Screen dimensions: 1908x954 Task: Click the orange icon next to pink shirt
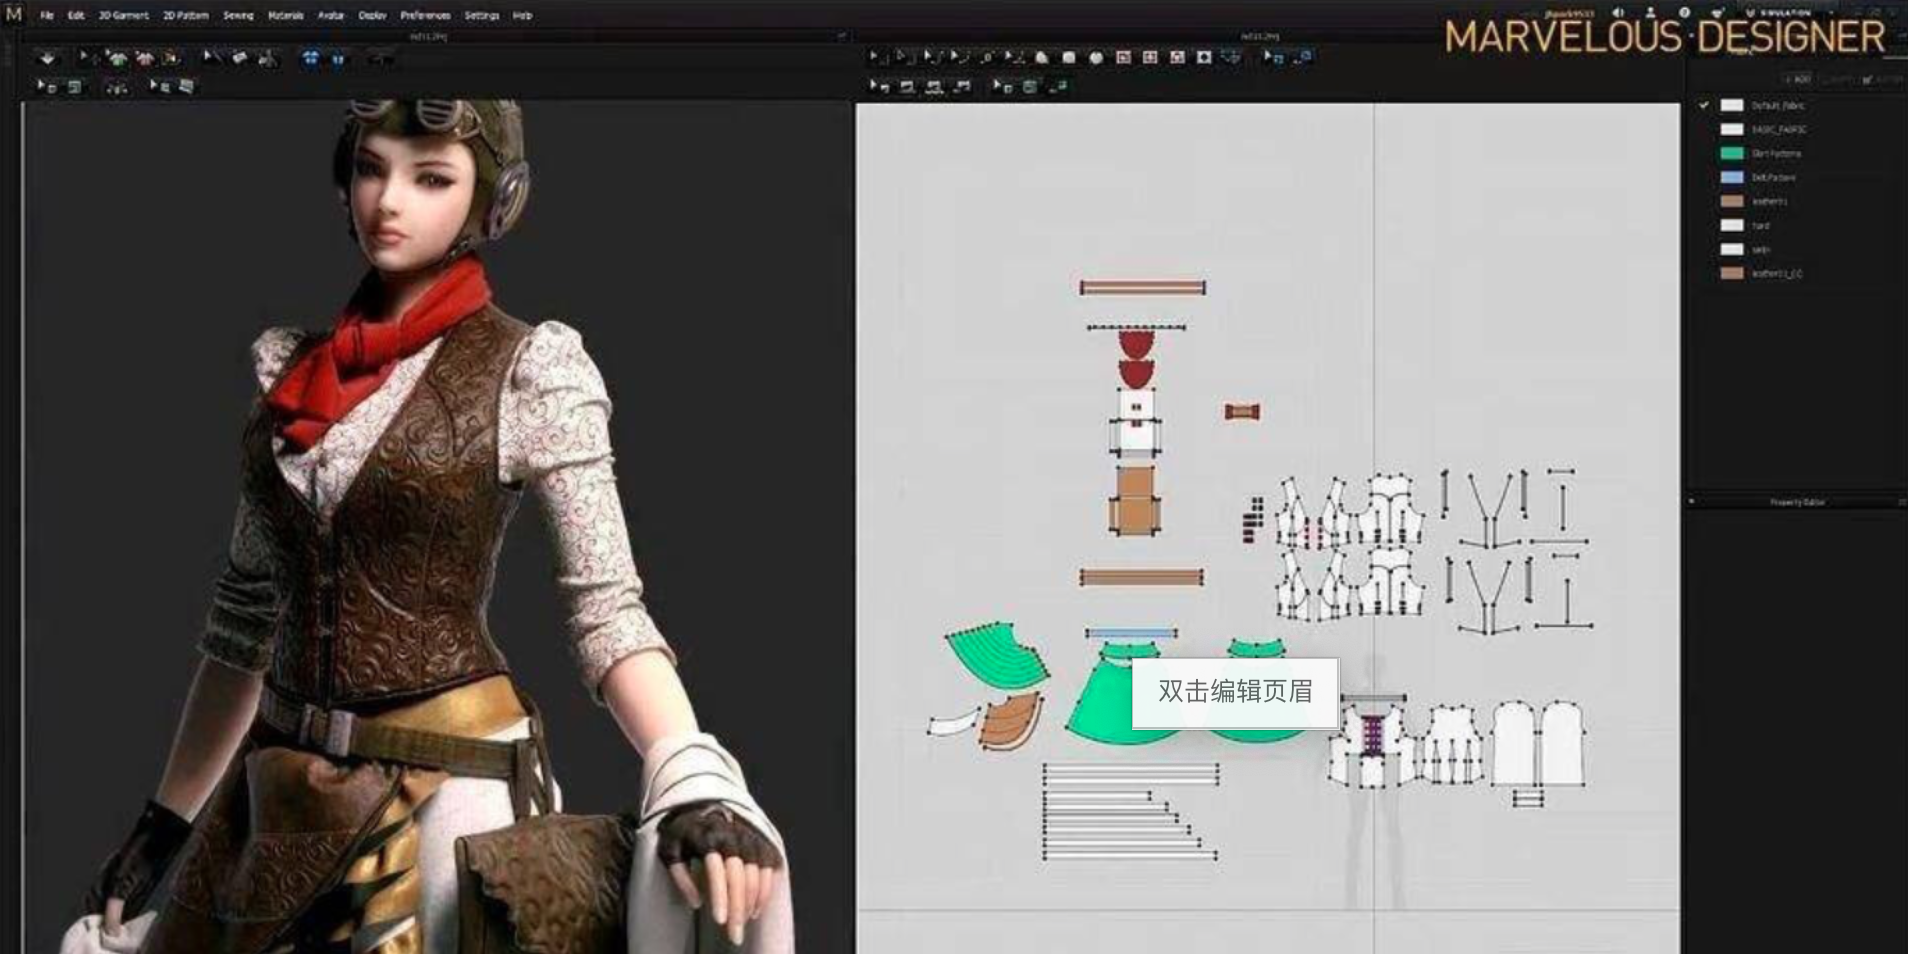tap(171, 59)
